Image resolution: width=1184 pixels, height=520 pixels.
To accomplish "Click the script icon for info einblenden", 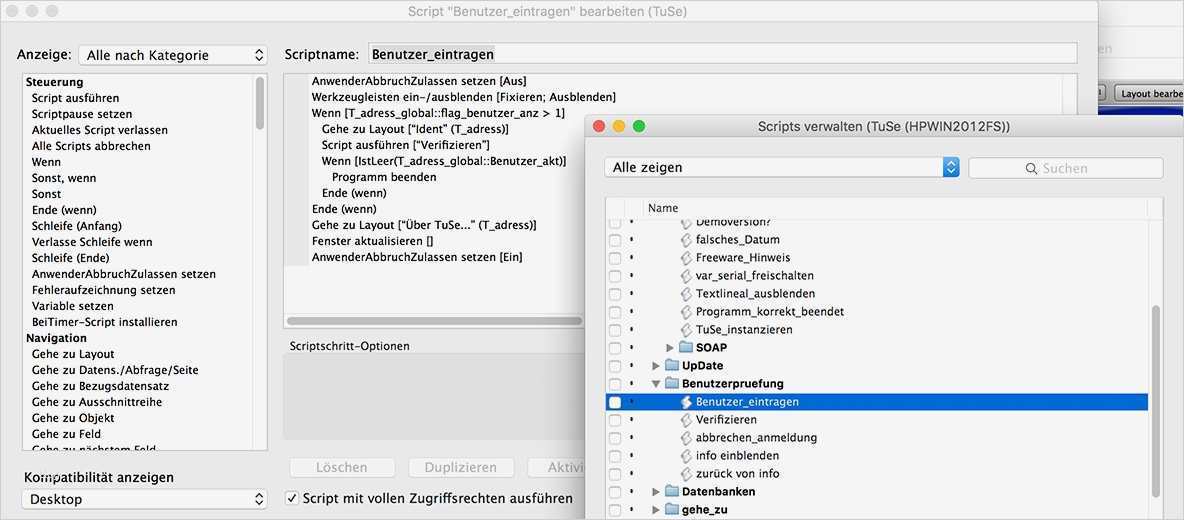I will [686, 456].
